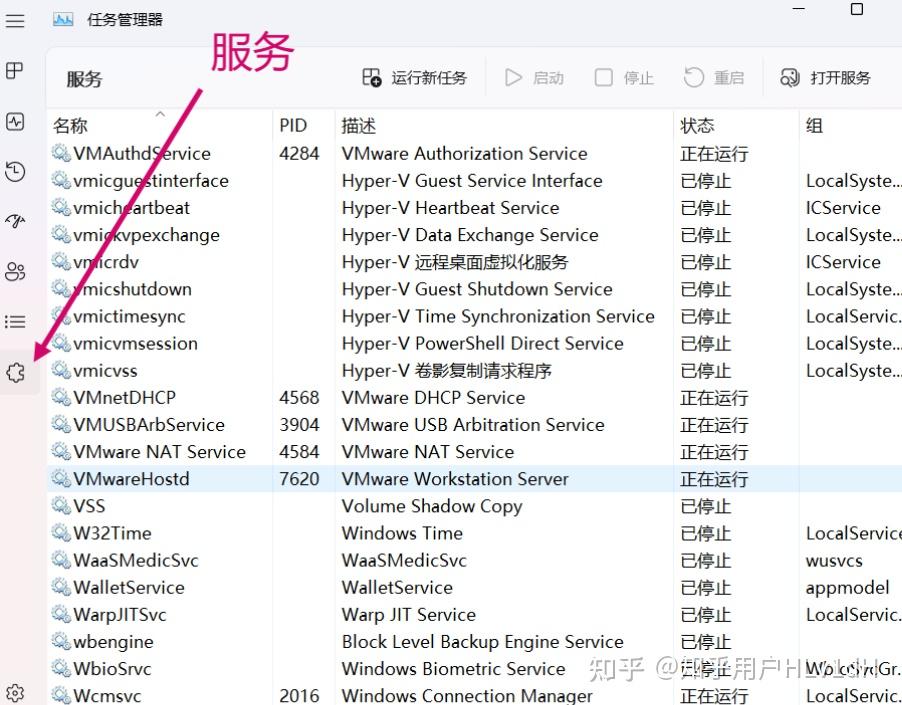
Task: Click group wusvcs cell
Action: click(834, 561)
